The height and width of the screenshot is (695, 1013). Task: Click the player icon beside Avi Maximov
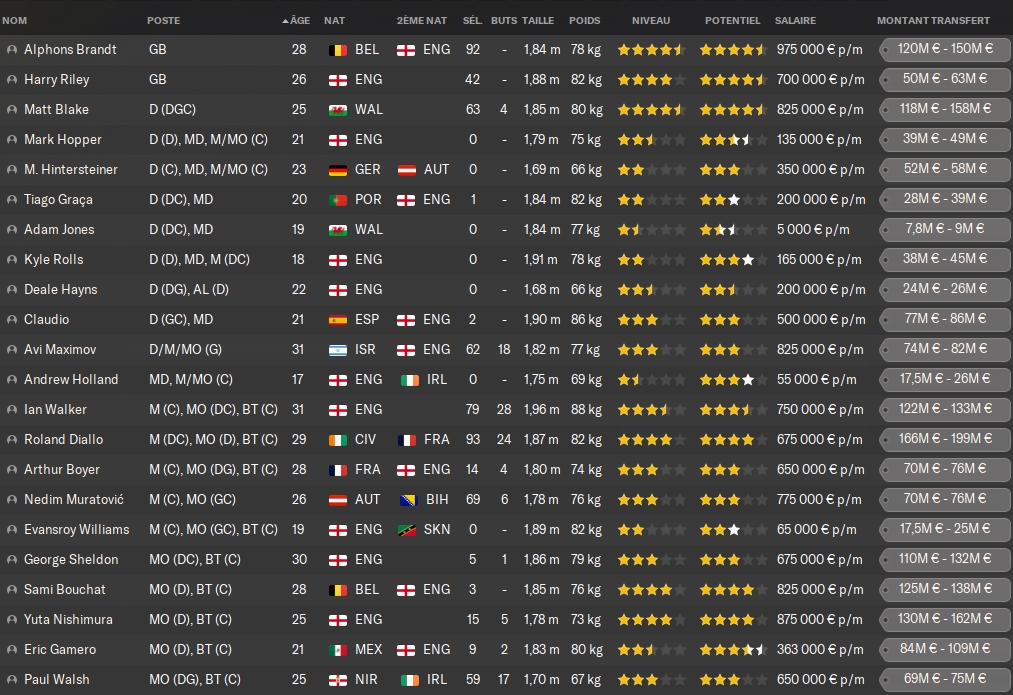[x=12, y=349]
